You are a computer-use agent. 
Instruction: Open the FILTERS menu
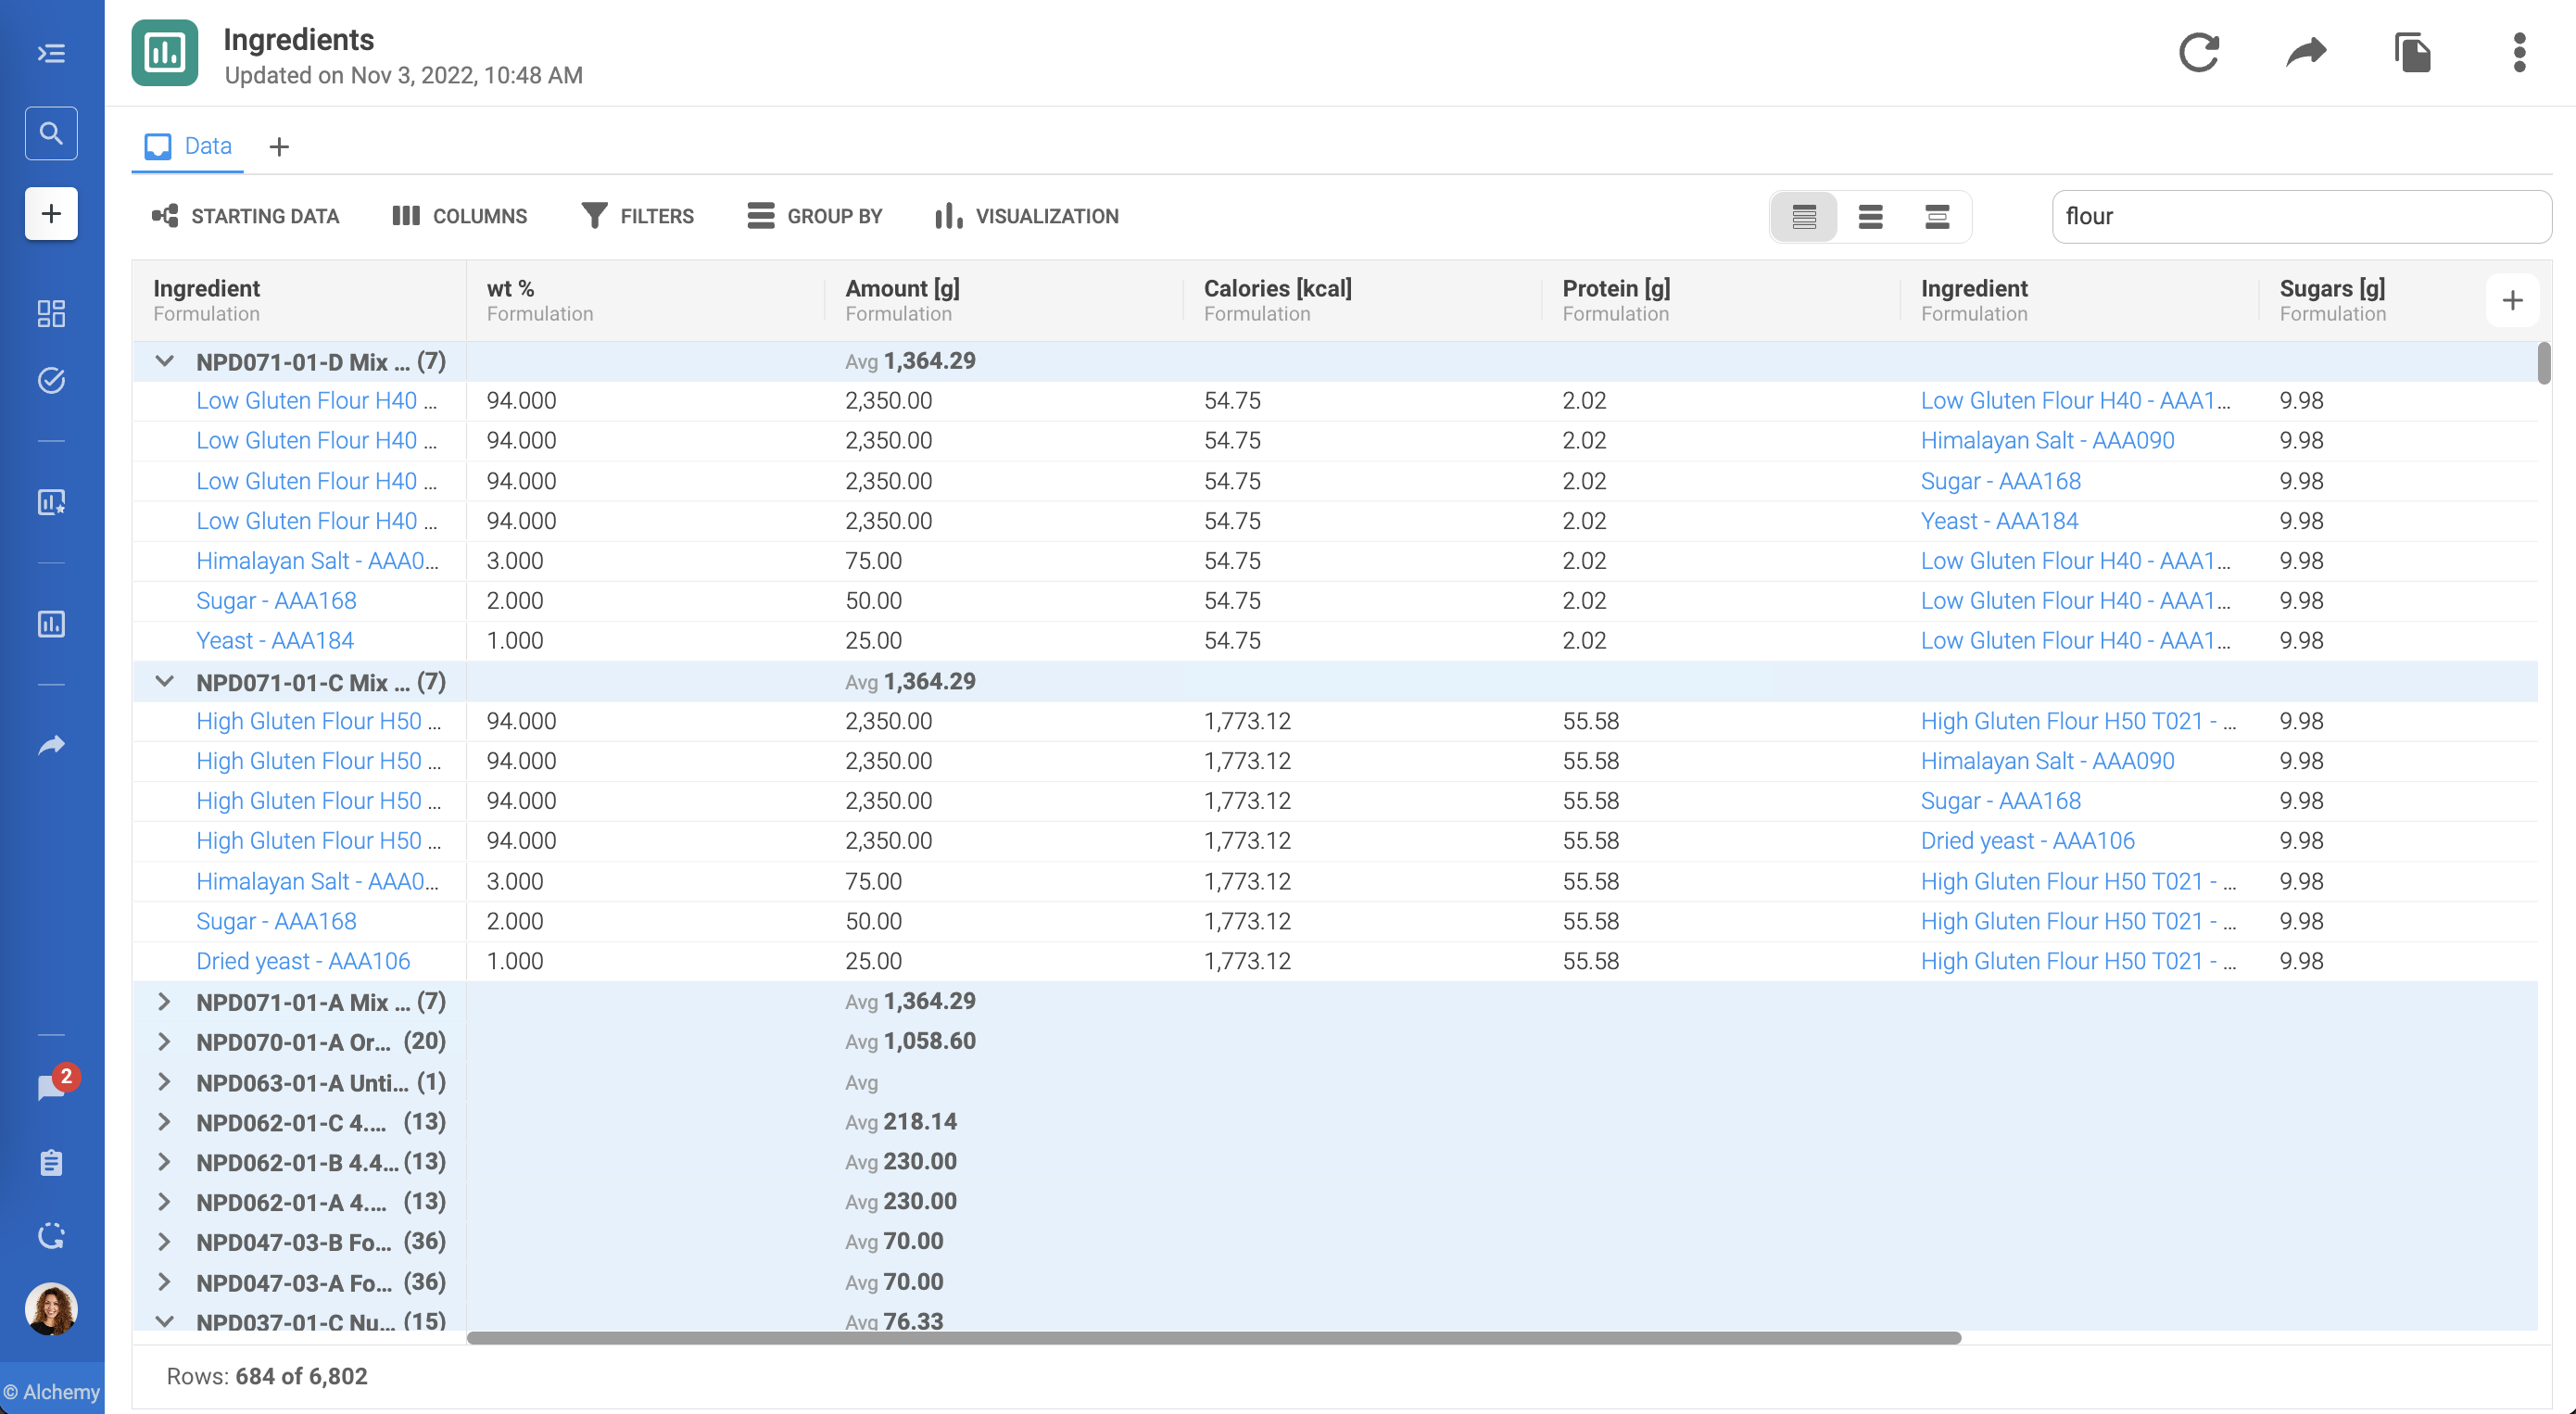click(x=637, y=216)
